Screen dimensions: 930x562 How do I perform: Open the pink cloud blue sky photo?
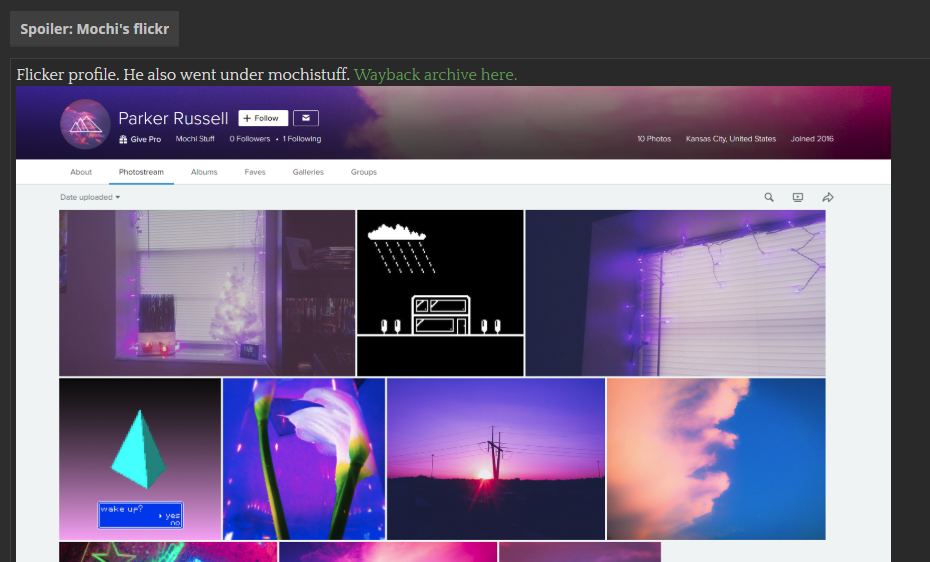(x=716, y=459)
